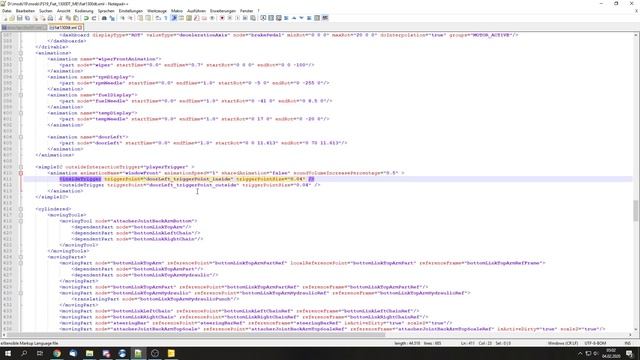Open the Function List toolbar icon
Screen dimensions: 640x360
point(196,18)
